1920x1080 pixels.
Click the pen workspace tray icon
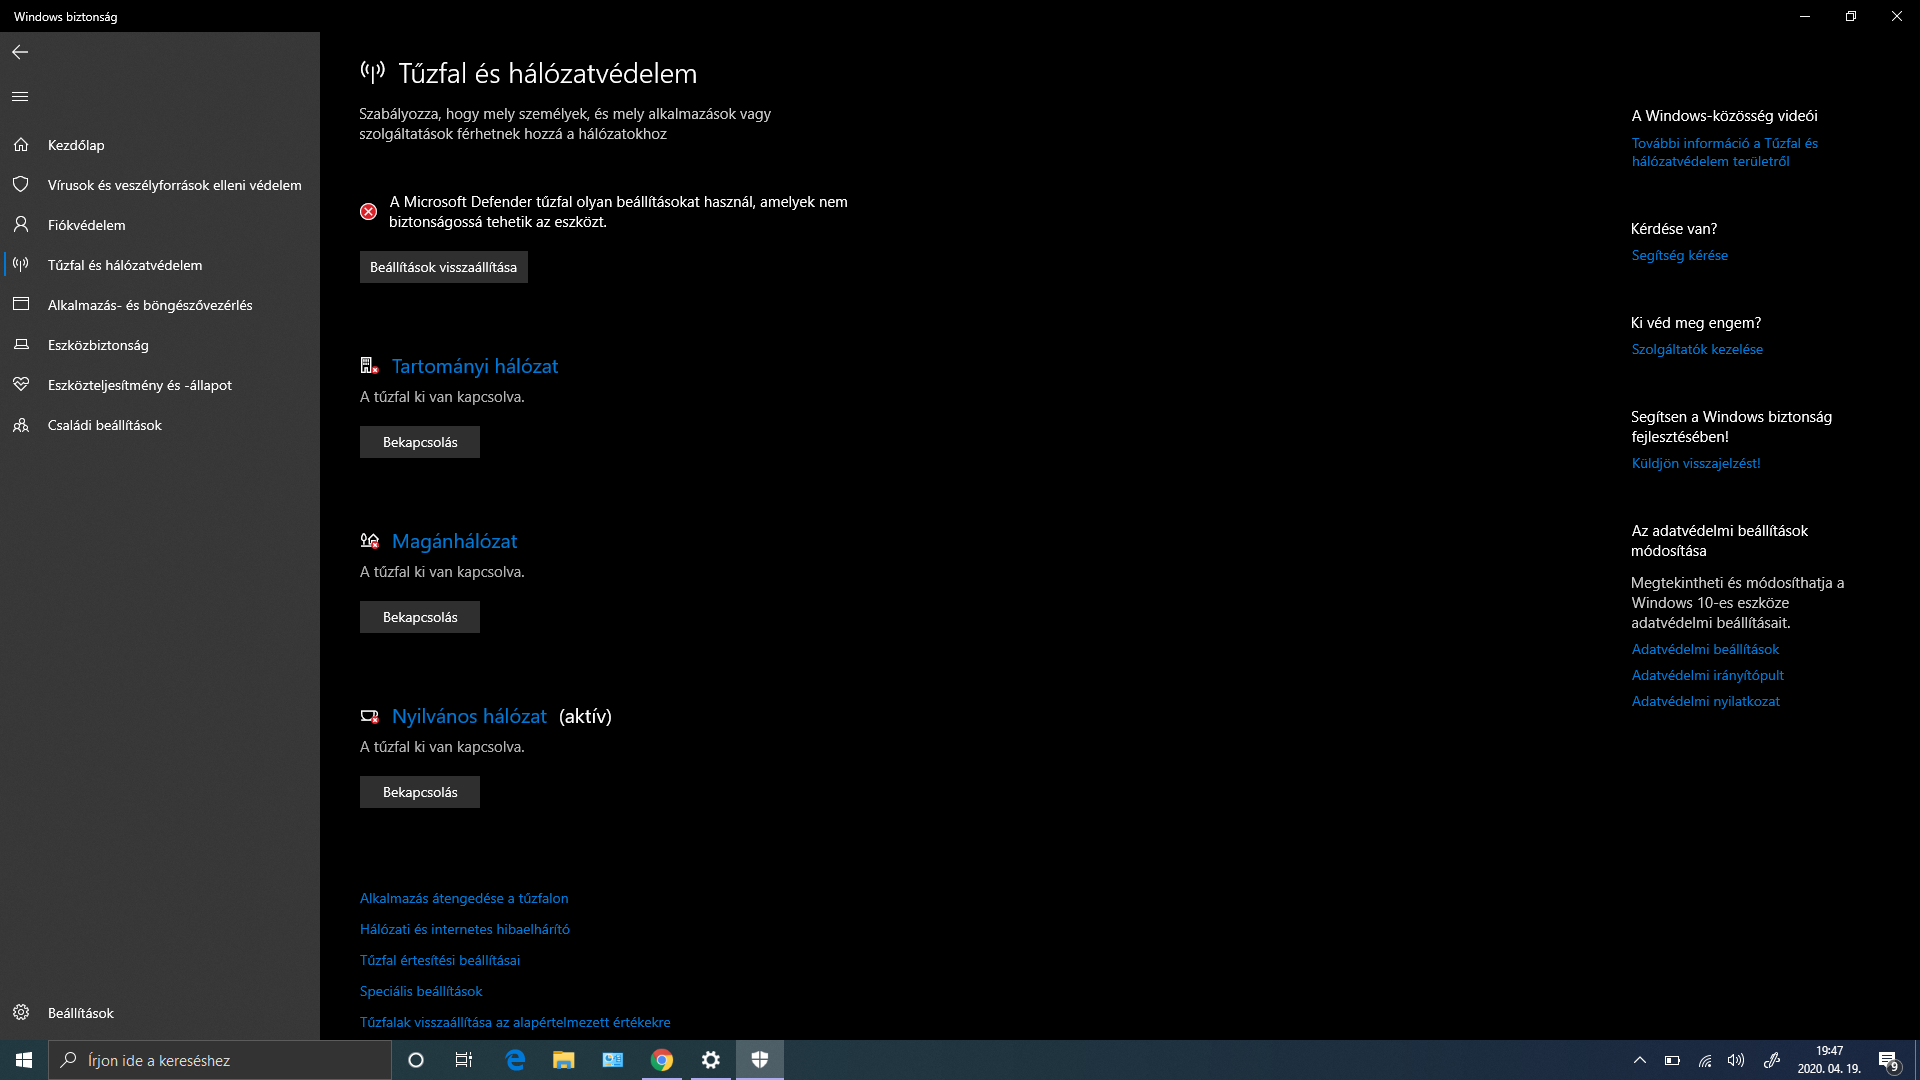point(1771,1060)
